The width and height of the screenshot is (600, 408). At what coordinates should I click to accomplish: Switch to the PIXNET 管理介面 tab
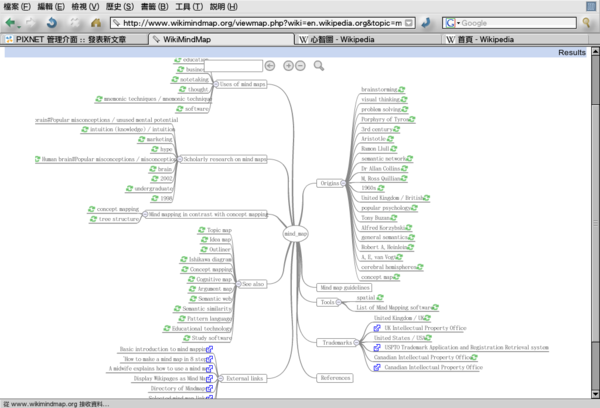click(75, 39)
